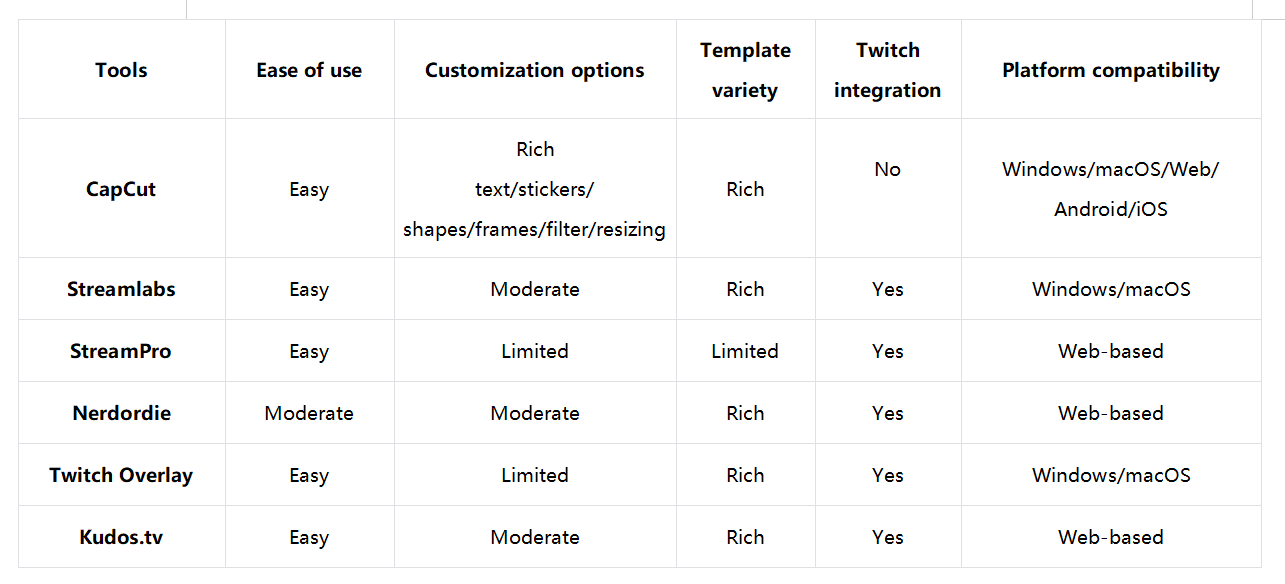Image resolution: width=1285 pixels, height=584 pixels.
Task: Select the Streamlabs row name cell
Action: (121, 289)
